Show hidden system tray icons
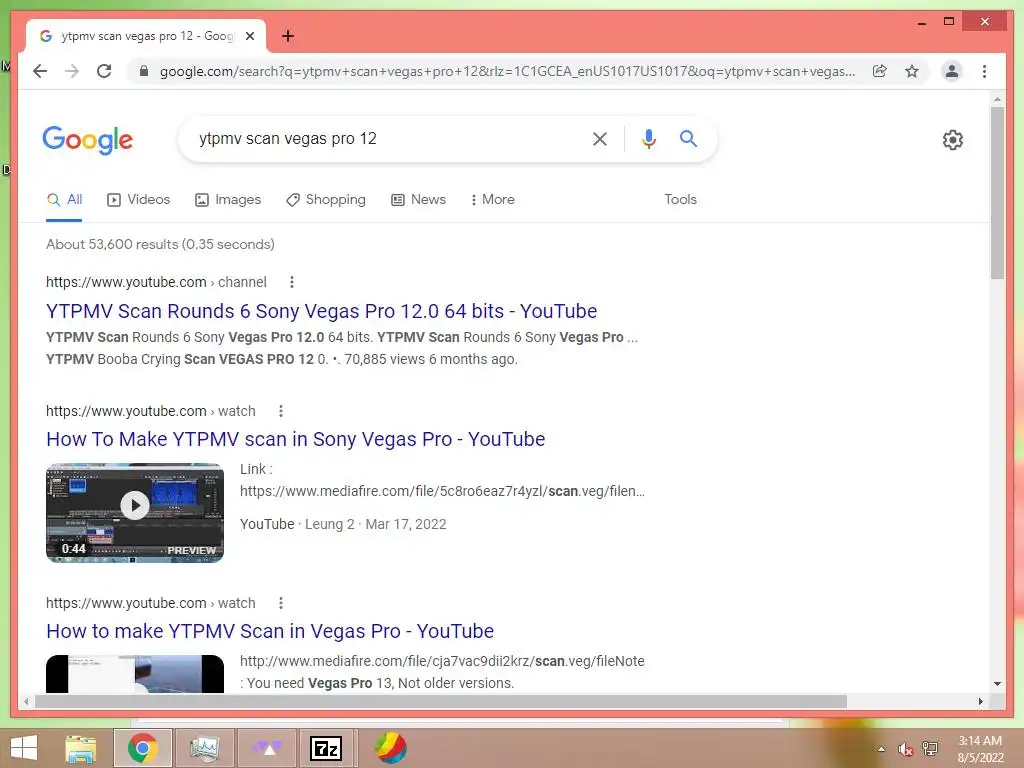This screenshot has height=768, width=1024. (881, 749)
